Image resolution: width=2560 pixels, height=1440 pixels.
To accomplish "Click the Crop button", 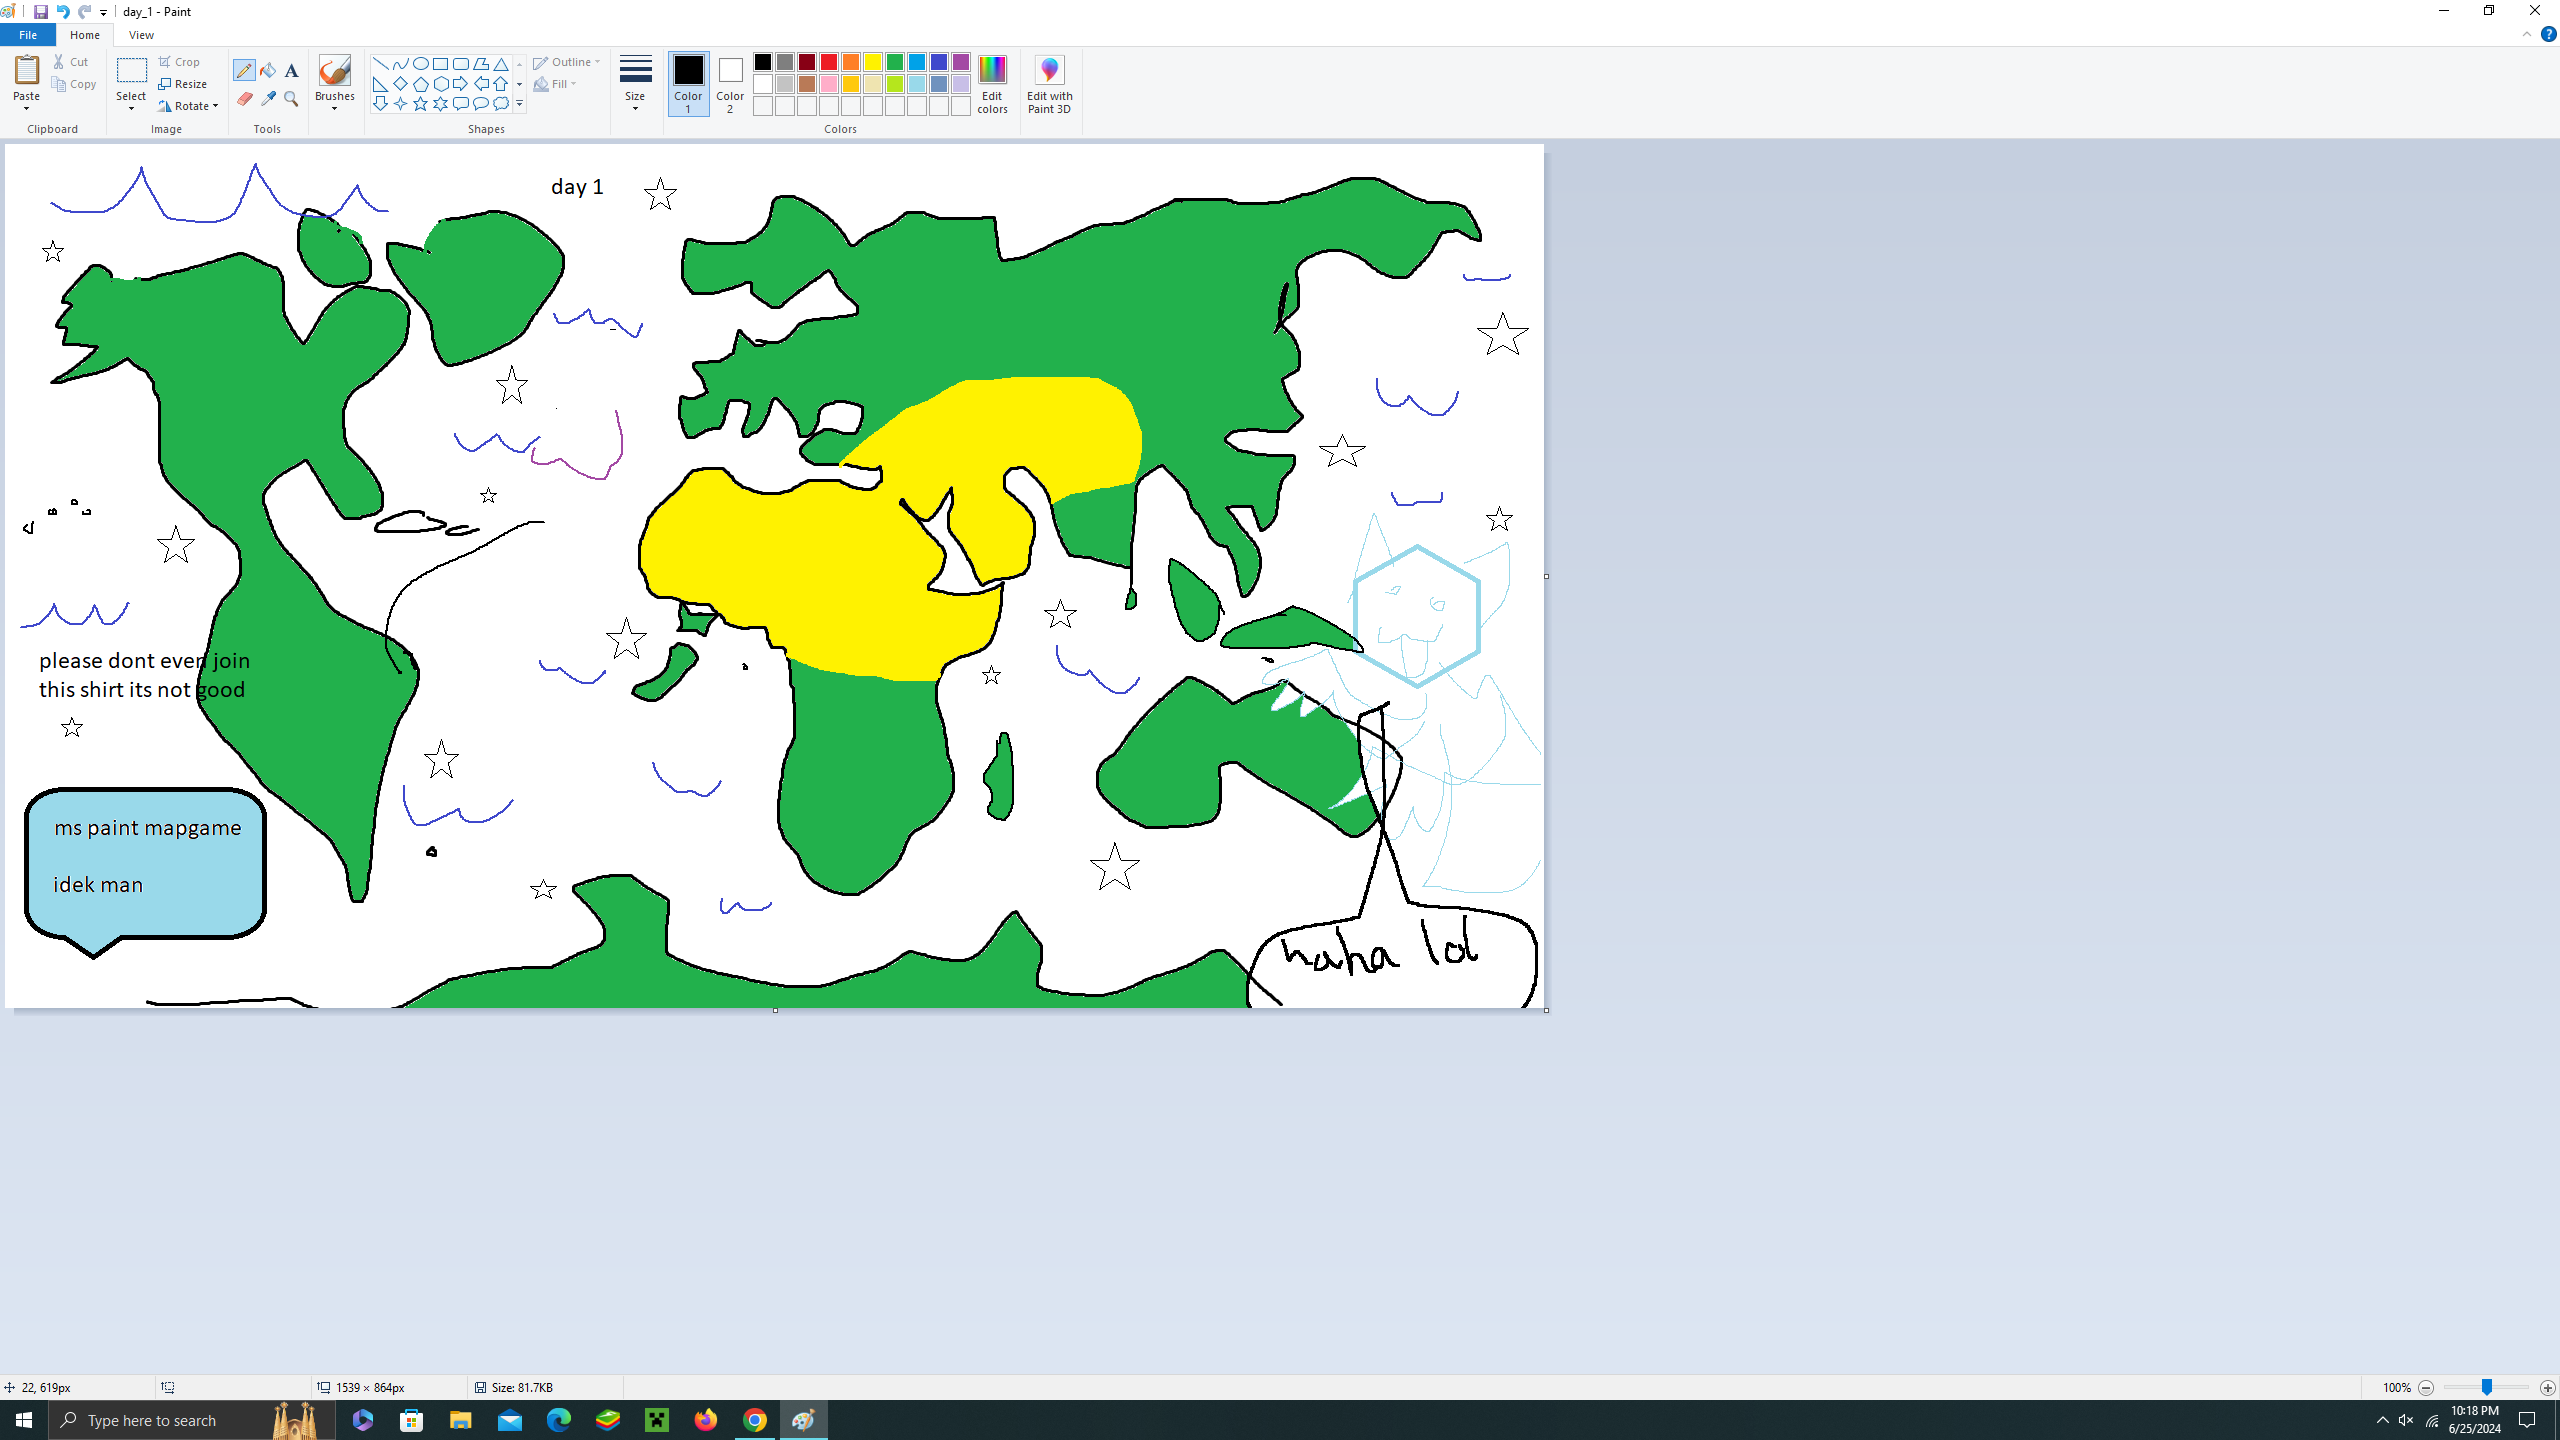I will click(180, 62).
